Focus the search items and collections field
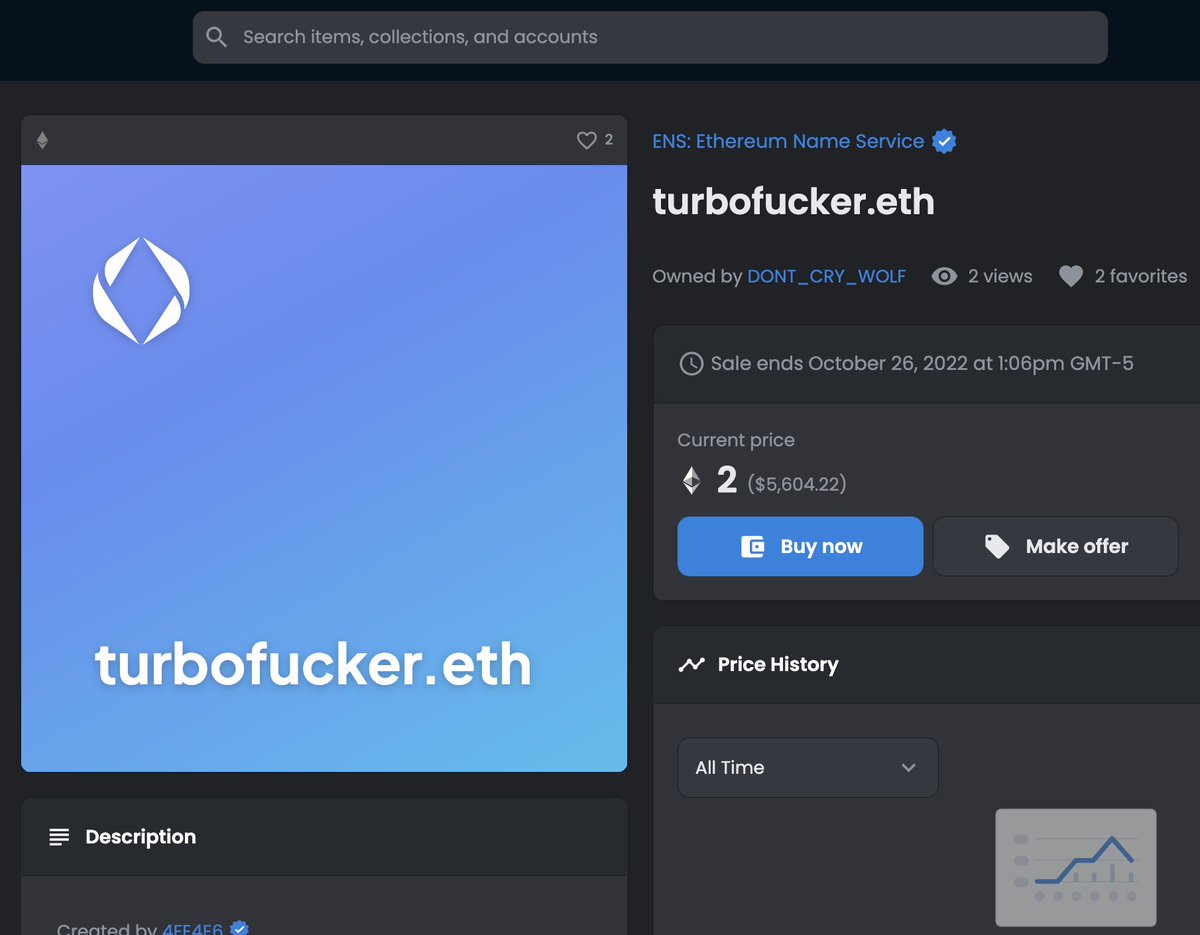 coord(650,37)
